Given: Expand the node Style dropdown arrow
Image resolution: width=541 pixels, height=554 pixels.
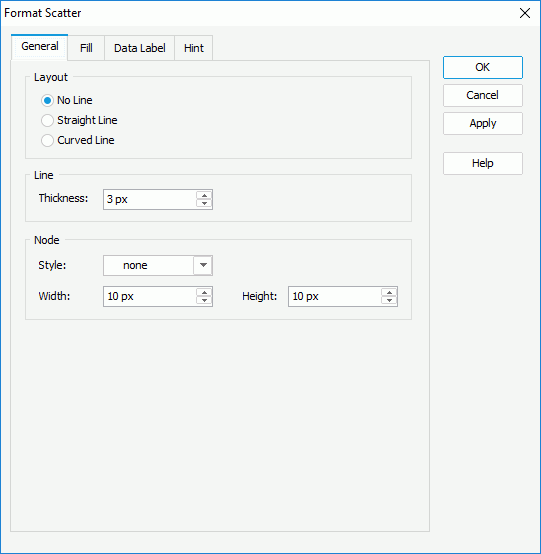Looking at the screenshot, I should pos(203,265).
